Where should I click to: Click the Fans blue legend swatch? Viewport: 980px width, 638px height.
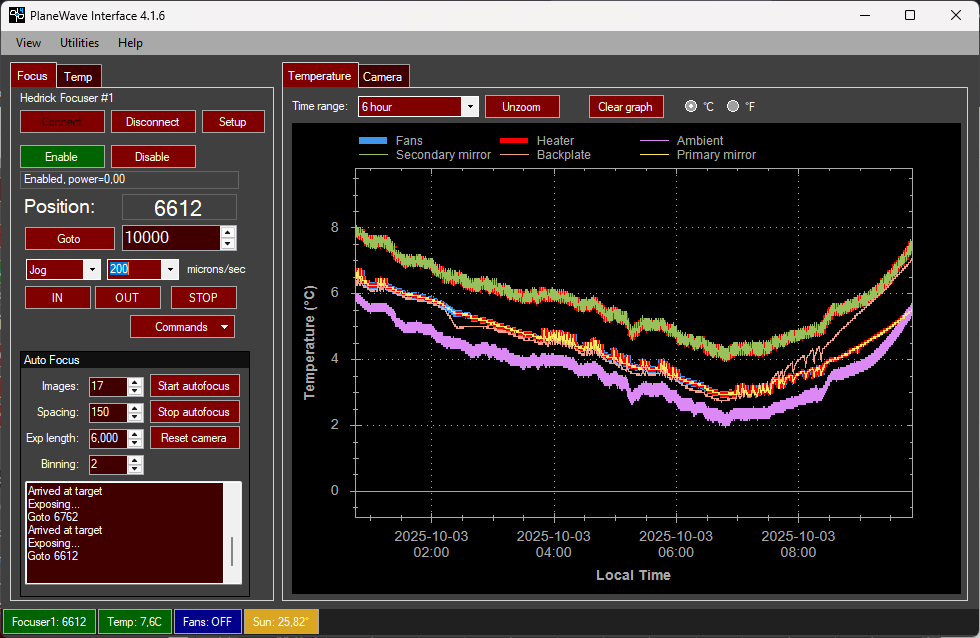tap(372, 141)
